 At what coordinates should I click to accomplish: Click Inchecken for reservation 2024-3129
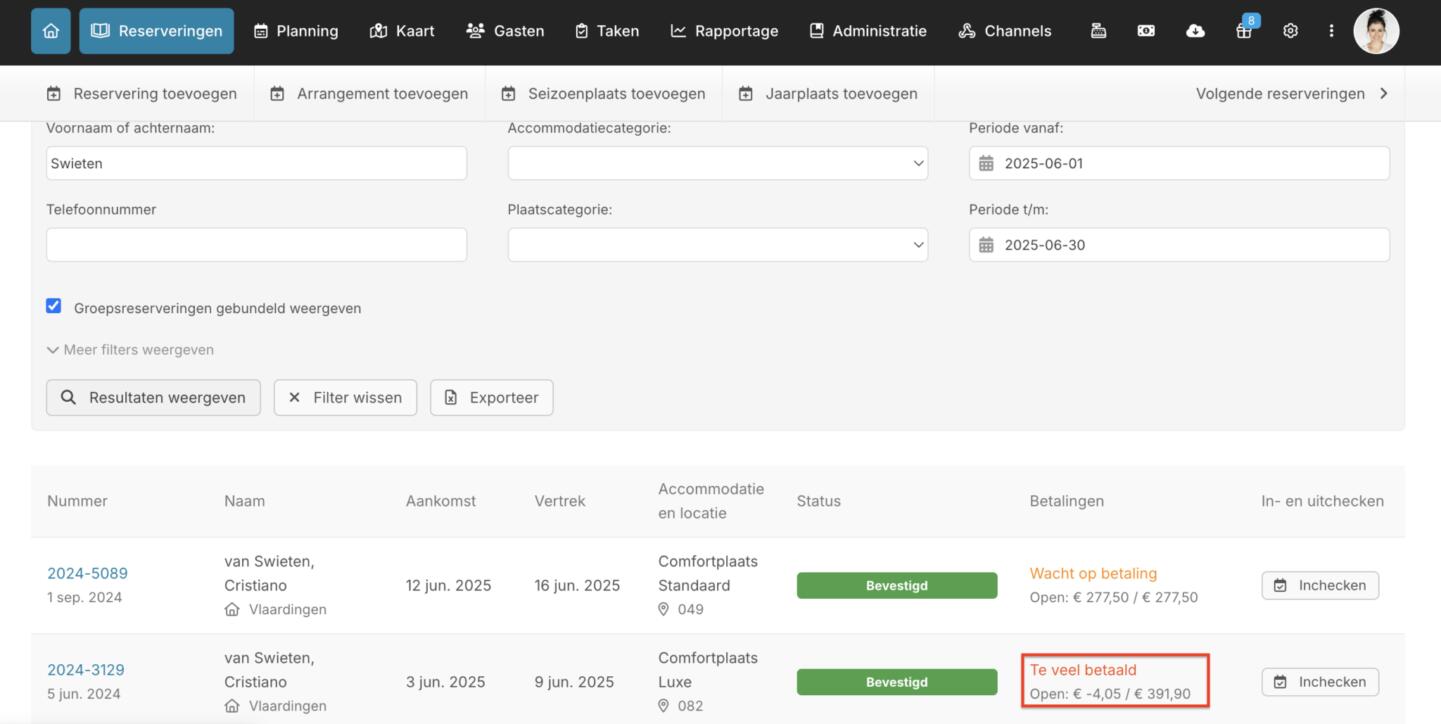click(1320, 682)
